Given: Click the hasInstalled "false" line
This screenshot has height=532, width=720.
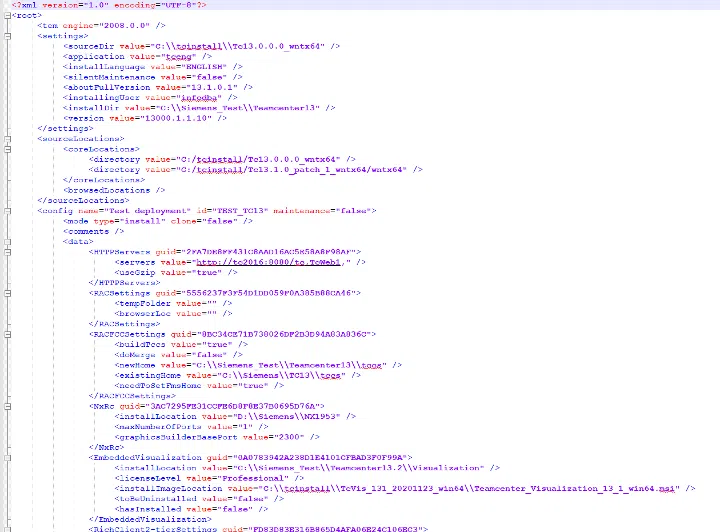Looking at the screenshot, I should tap(191, 509).
